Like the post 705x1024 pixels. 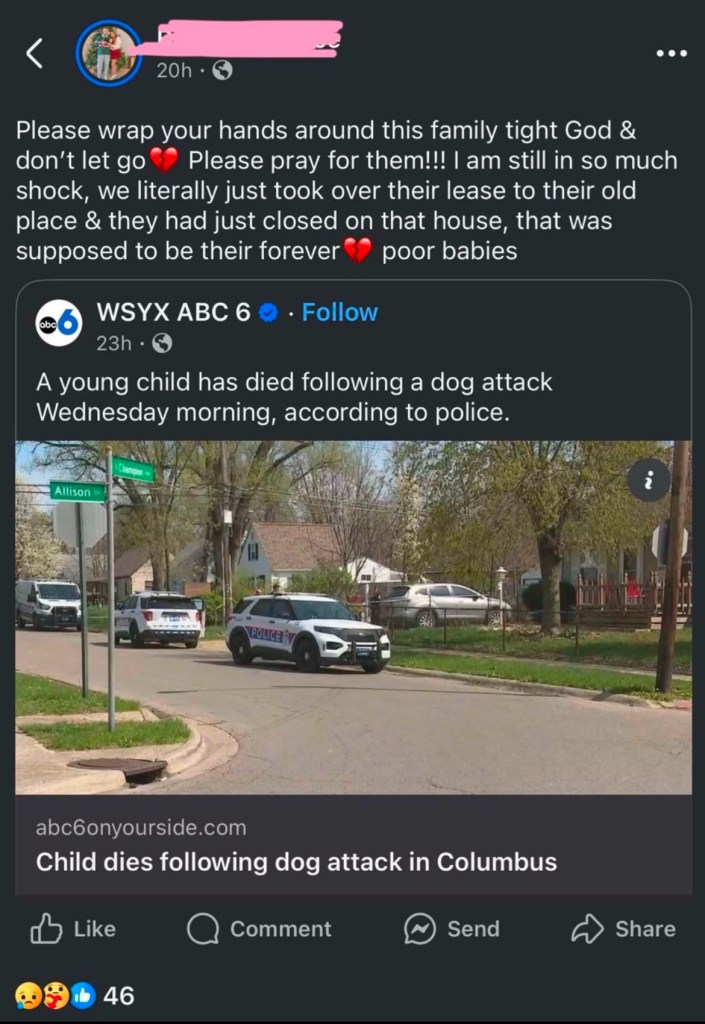click(74, 929)
